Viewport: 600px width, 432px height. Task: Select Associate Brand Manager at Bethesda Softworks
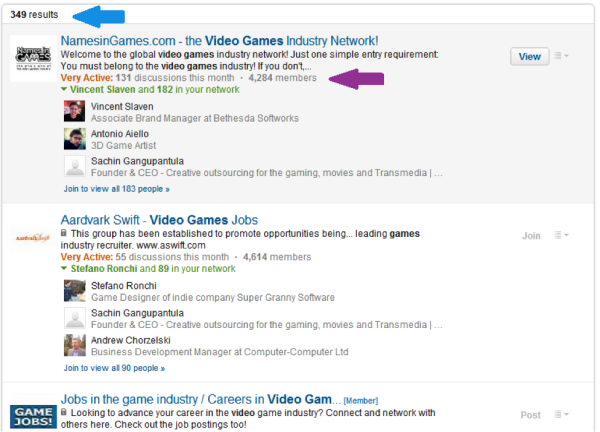pyautogui.click(x=195, y=118)
